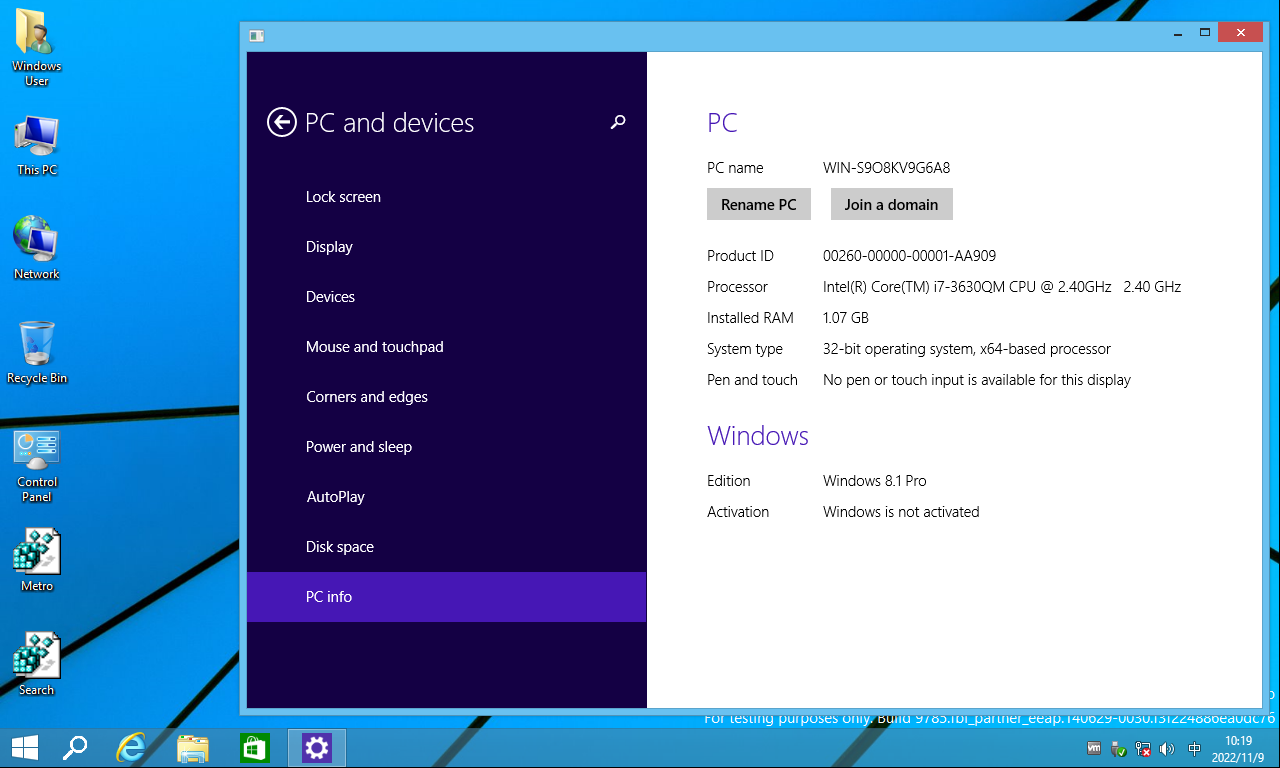Open File Explorer from the taskbar
1280x768 pixels.
[x=193, y=748]
